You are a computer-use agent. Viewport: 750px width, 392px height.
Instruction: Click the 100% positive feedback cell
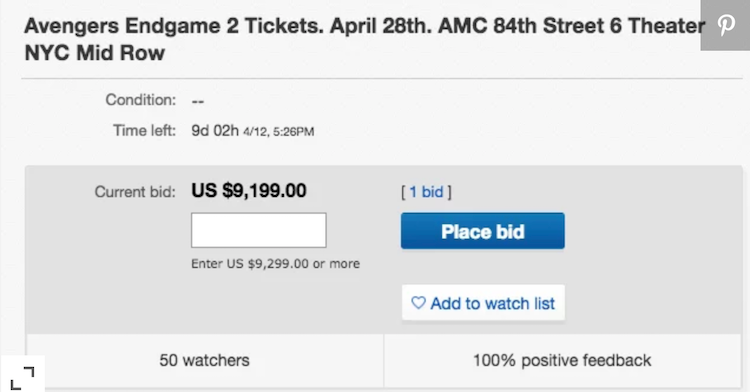pos(562,360)
